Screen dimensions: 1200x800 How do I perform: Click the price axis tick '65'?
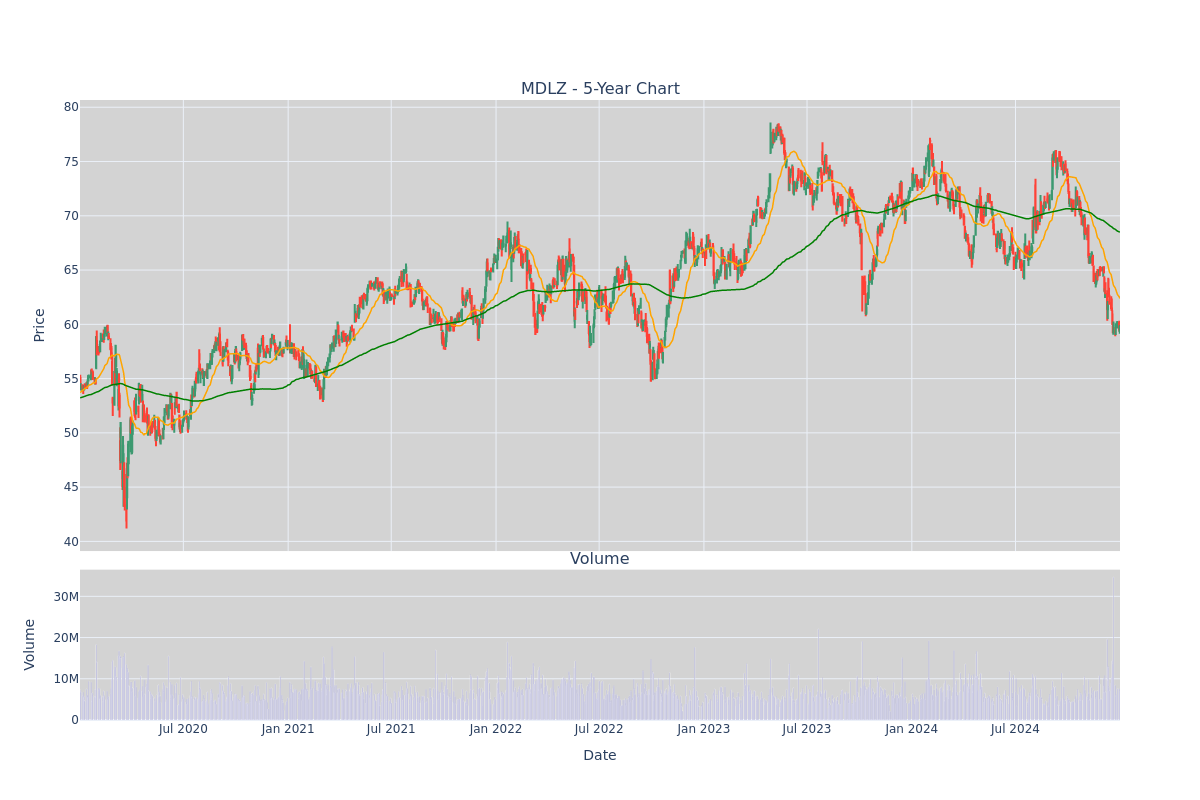point(71,270)
